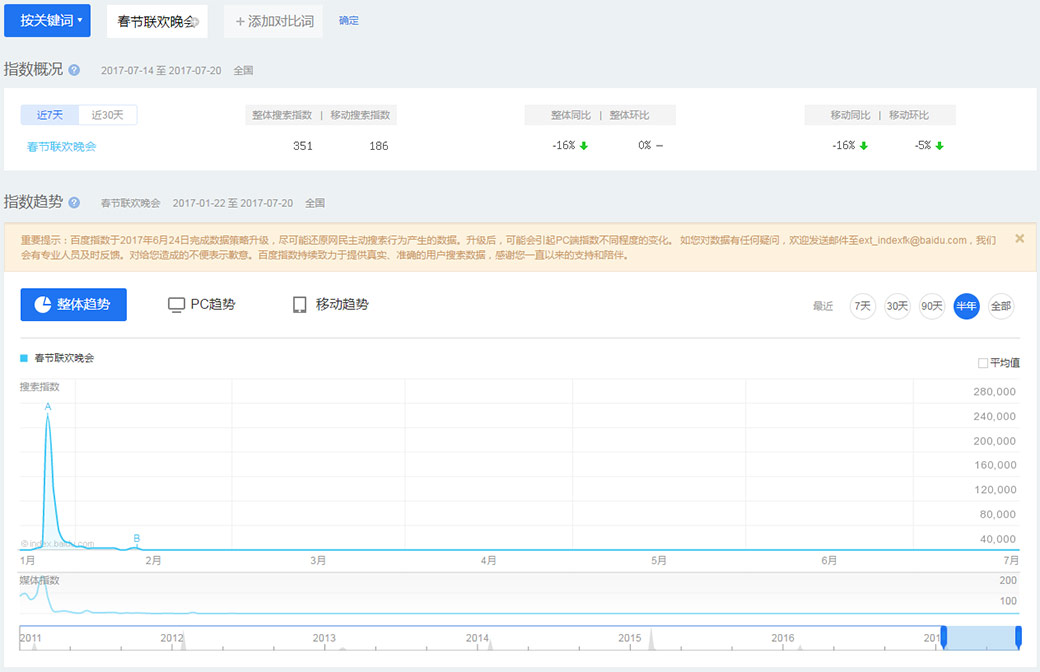Click the 全国 region beside 指数趋势

coord(315,203)
